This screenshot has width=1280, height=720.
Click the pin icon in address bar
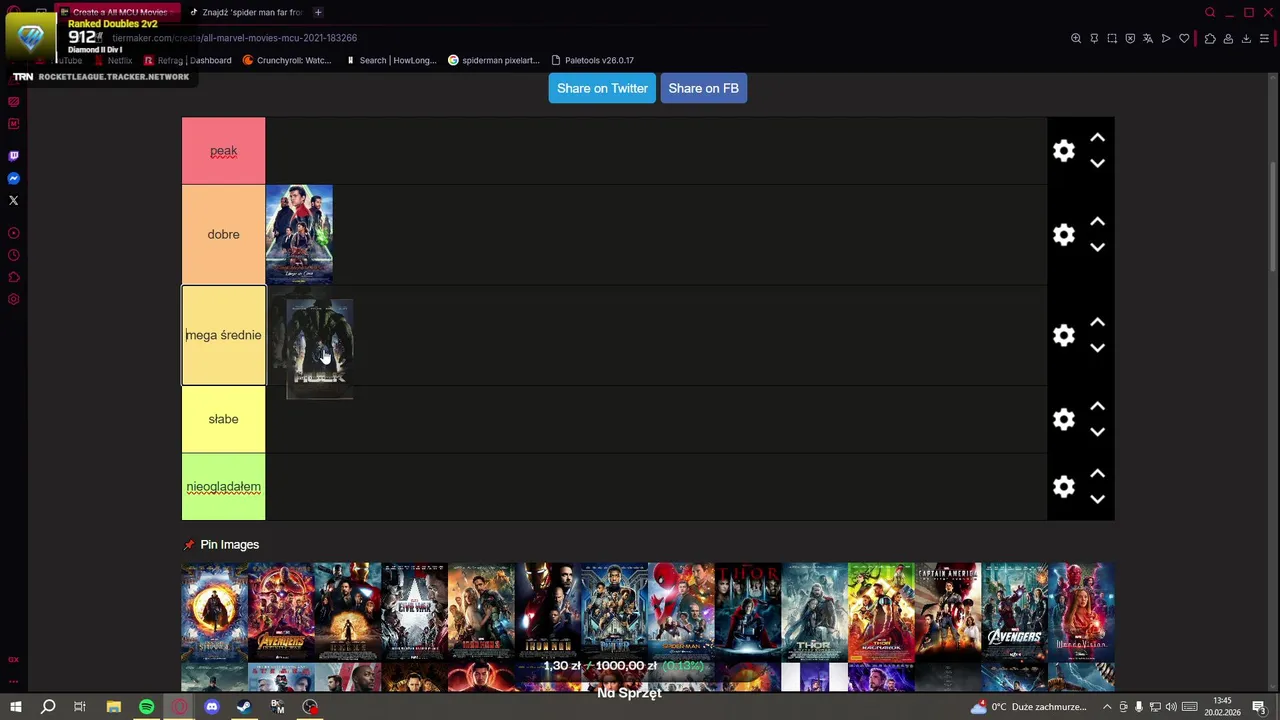pyautogui.click(x=1094, y=39)
